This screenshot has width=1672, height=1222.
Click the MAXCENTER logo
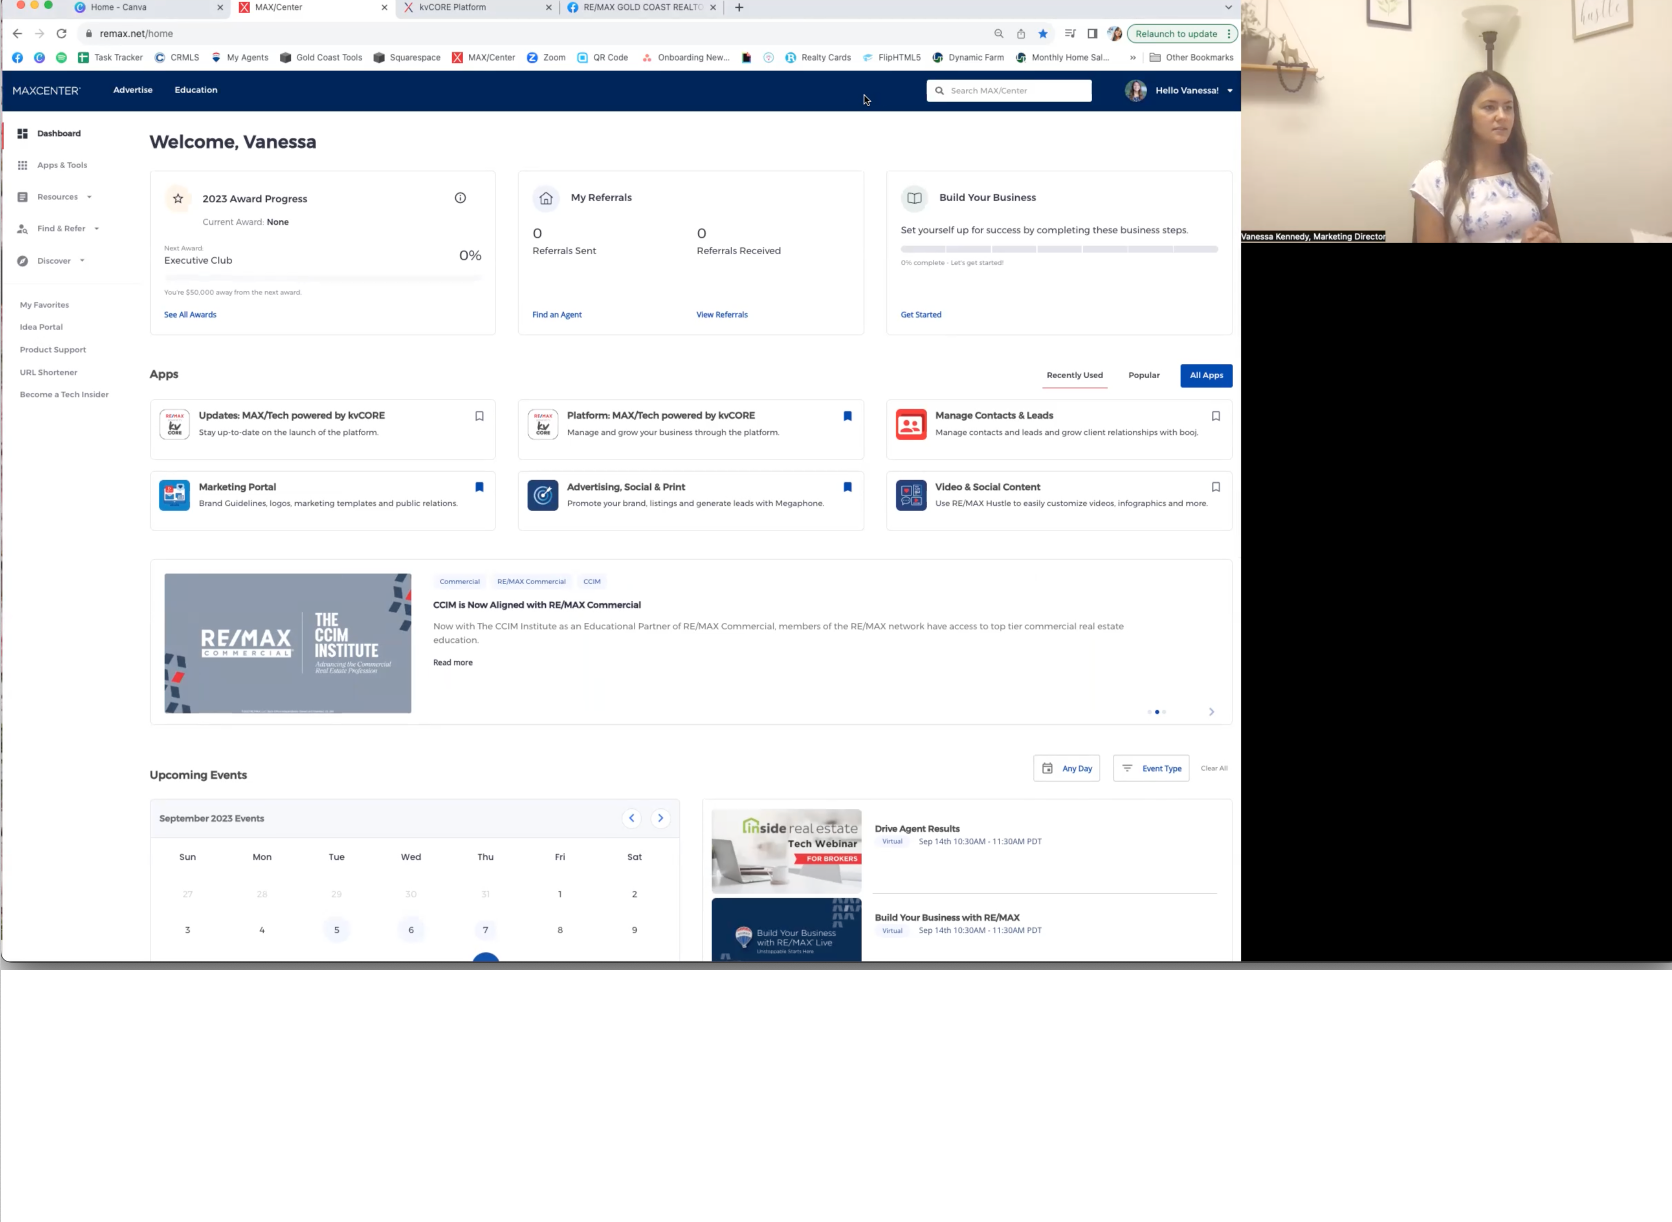click(x=46, y=91)
